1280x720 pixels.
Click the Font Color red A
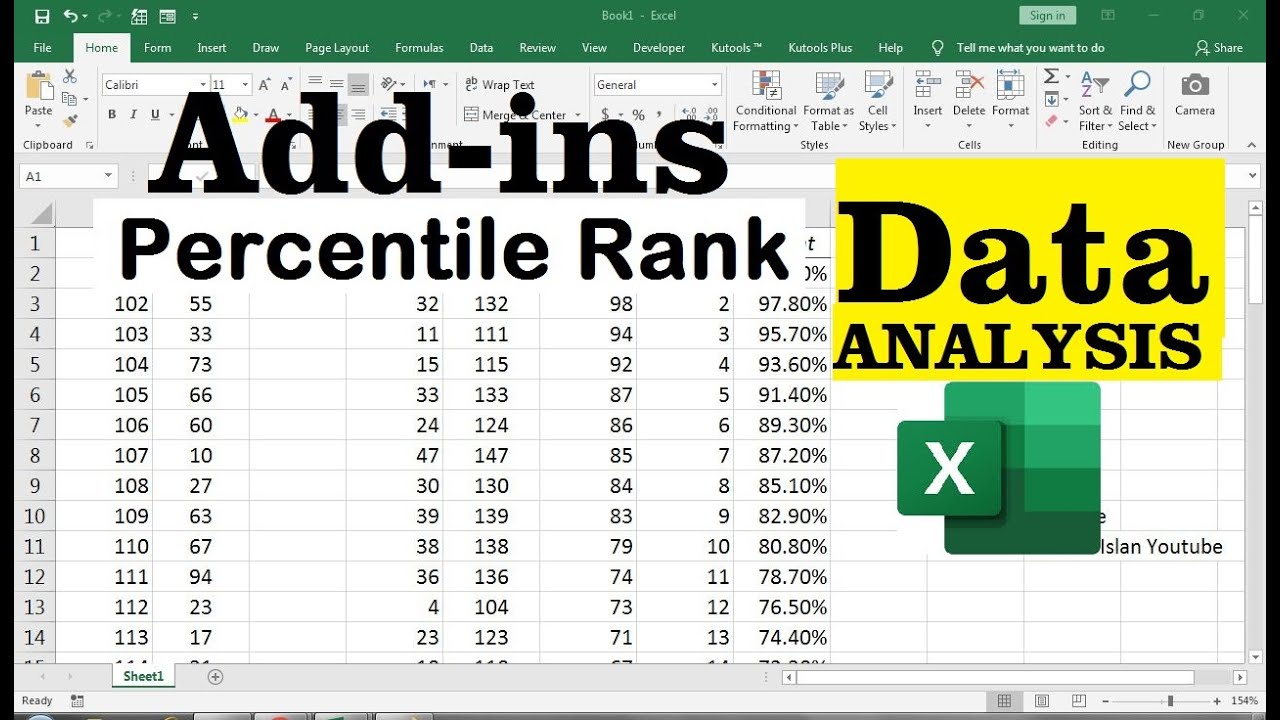(x=274, y=115)
